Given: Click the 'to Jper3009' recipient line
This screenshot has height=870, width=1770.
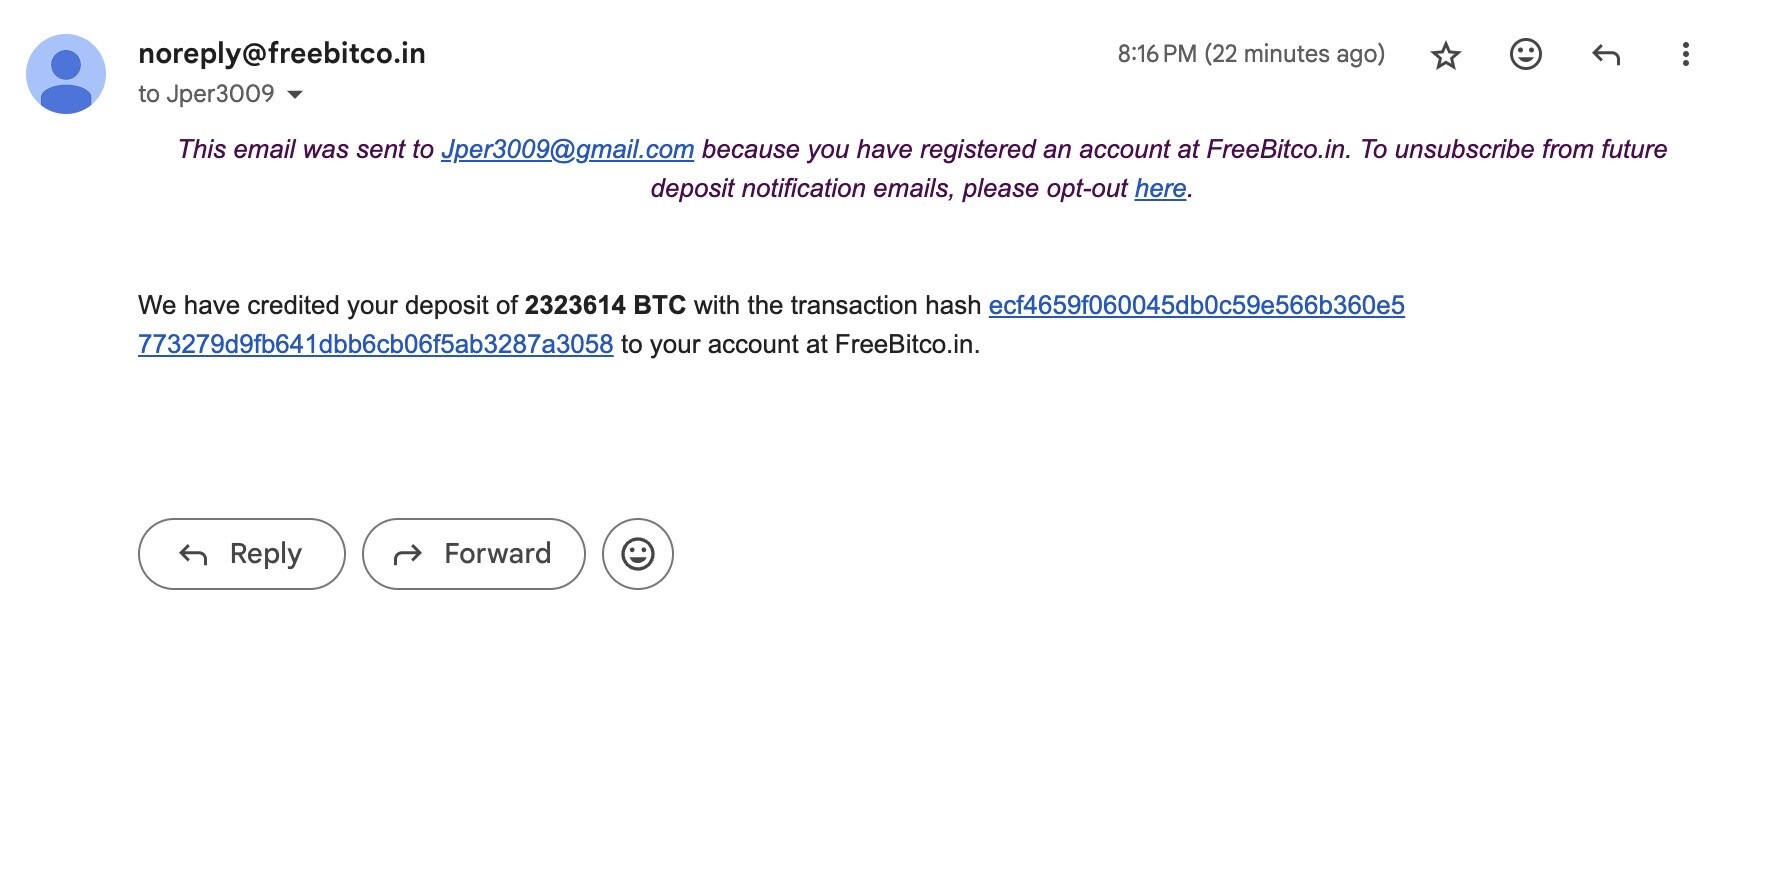Looking at the screenshot, I should coord(206,94).
